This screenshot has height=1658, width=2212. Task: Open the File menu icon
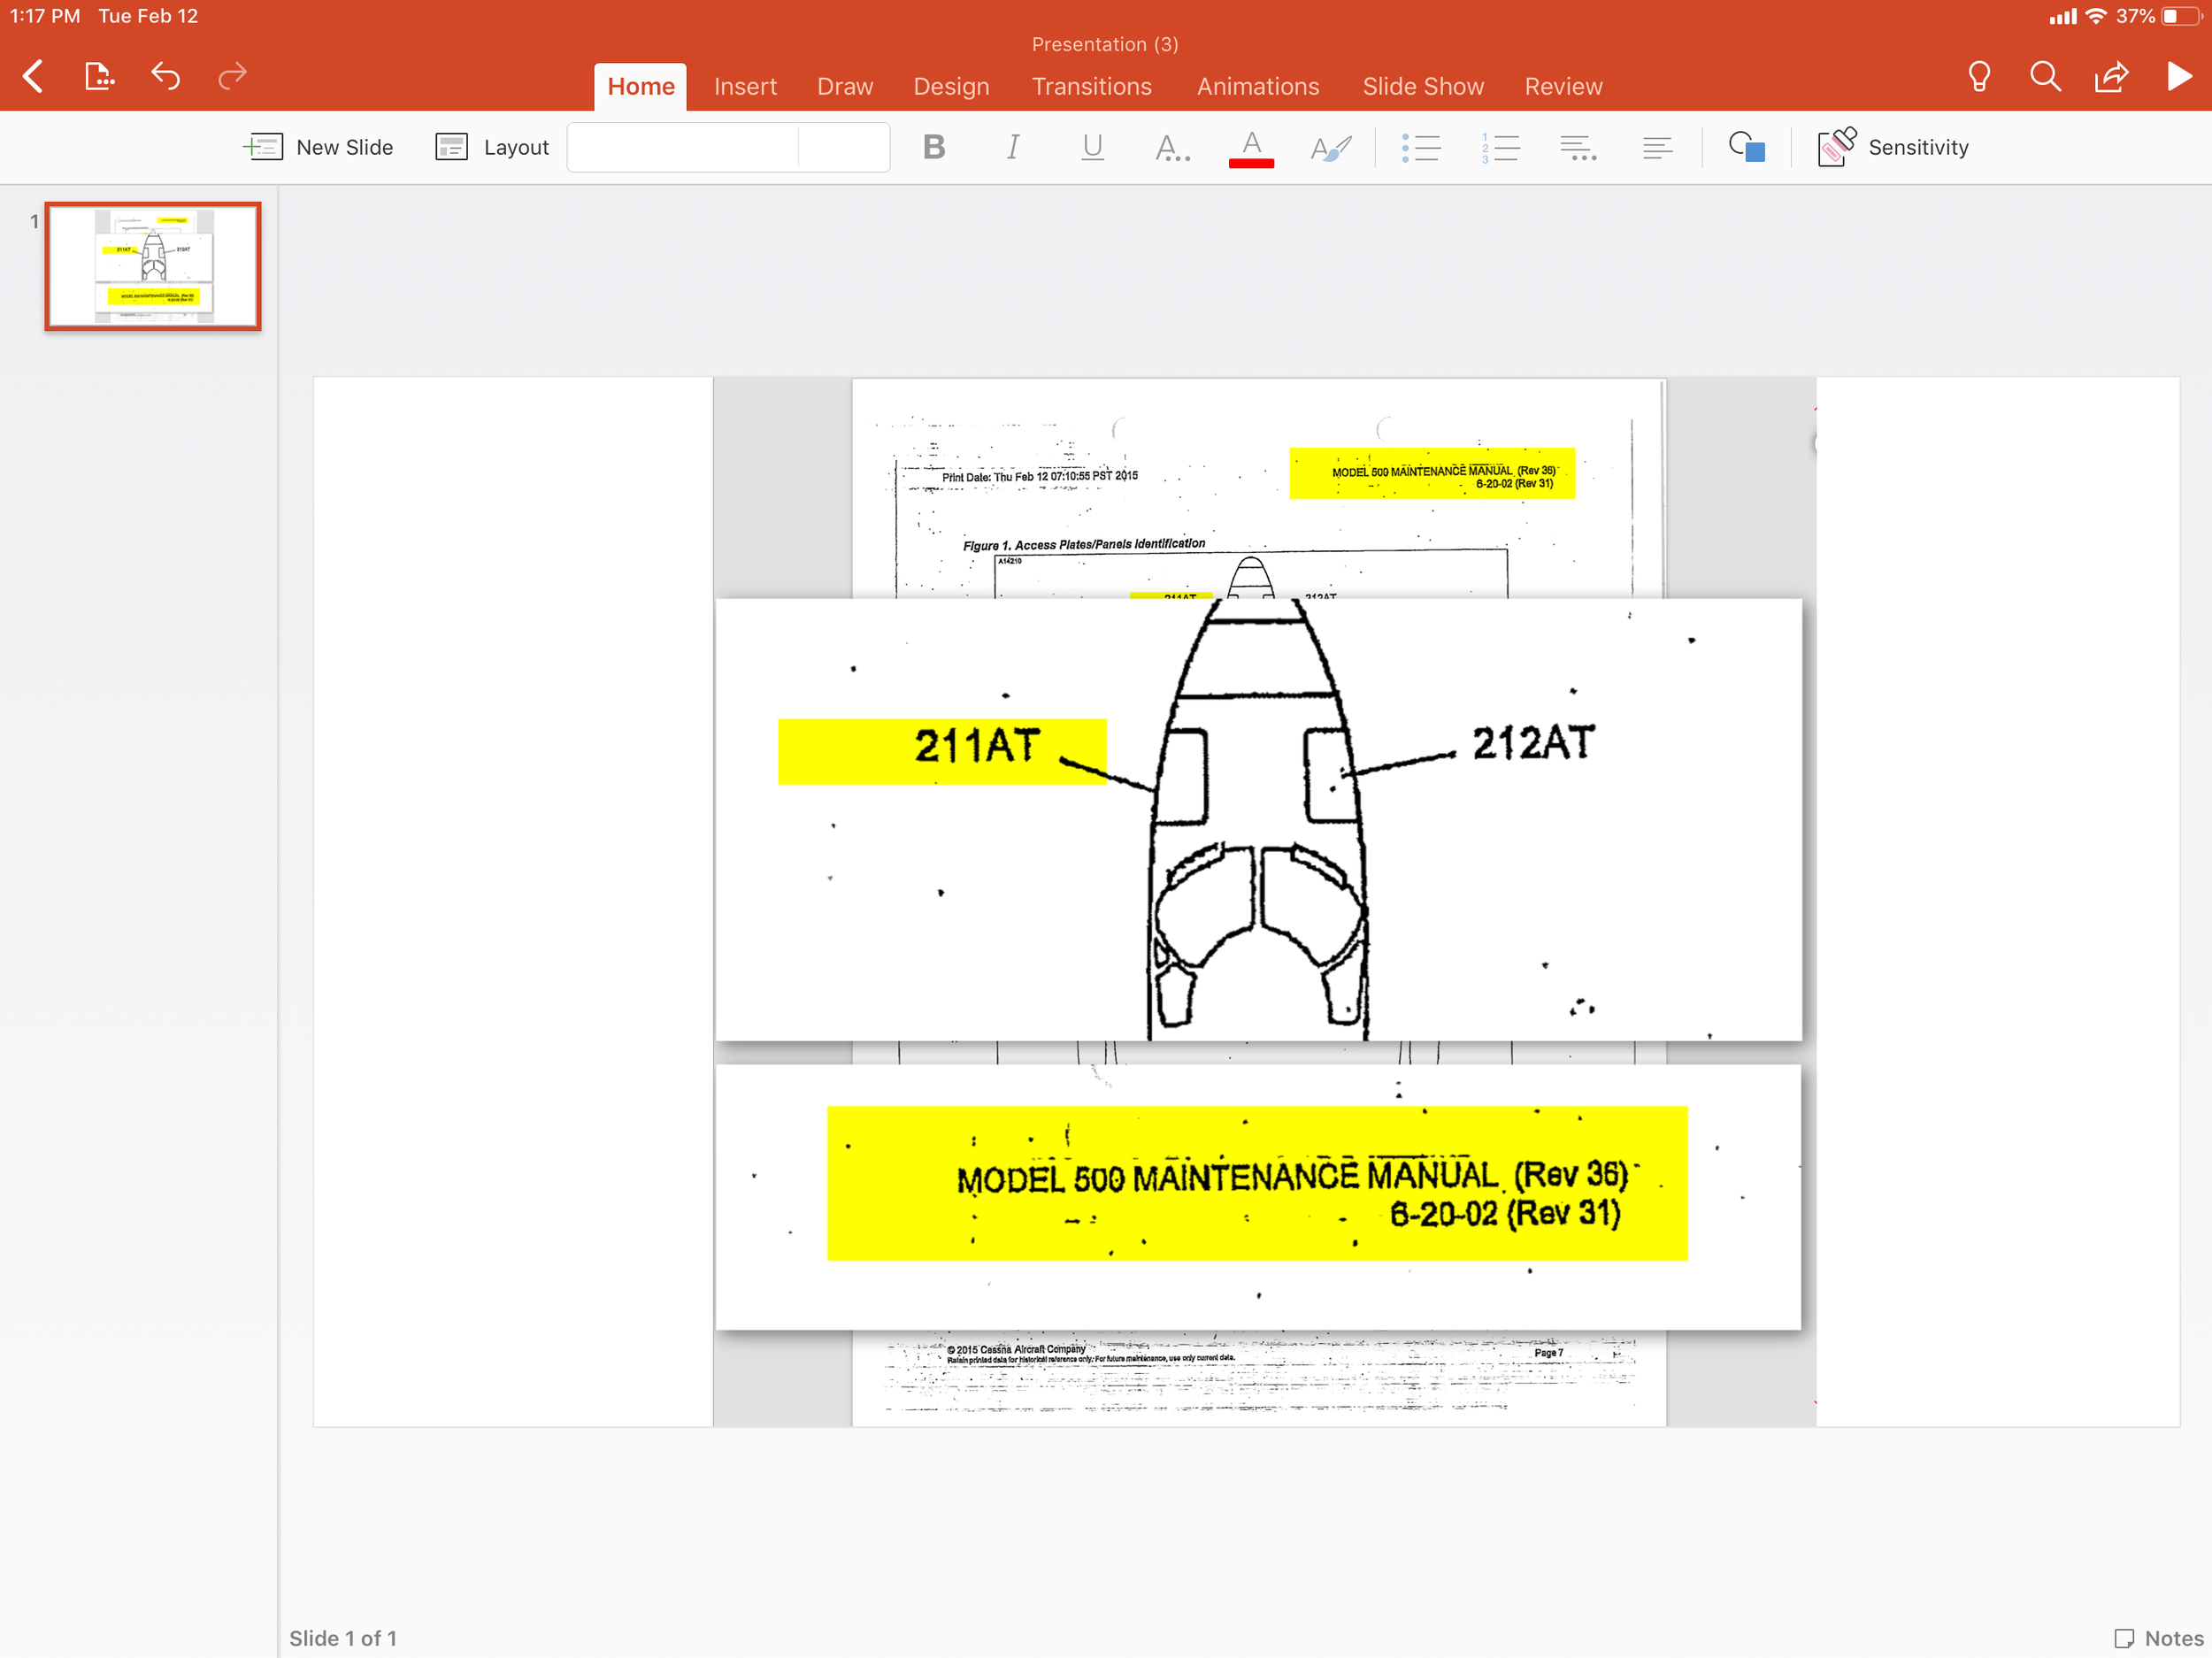(99, 76)
